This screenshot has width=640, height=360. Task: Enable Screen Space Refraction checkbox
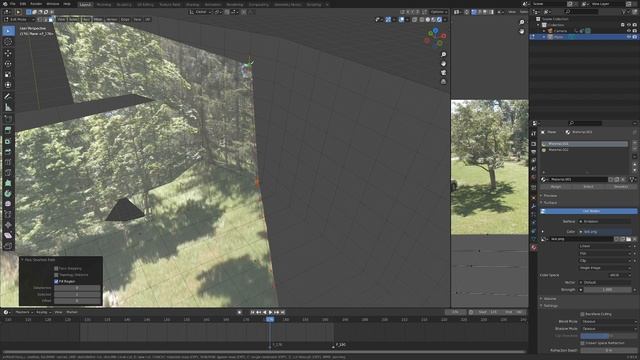pos(582,343)
